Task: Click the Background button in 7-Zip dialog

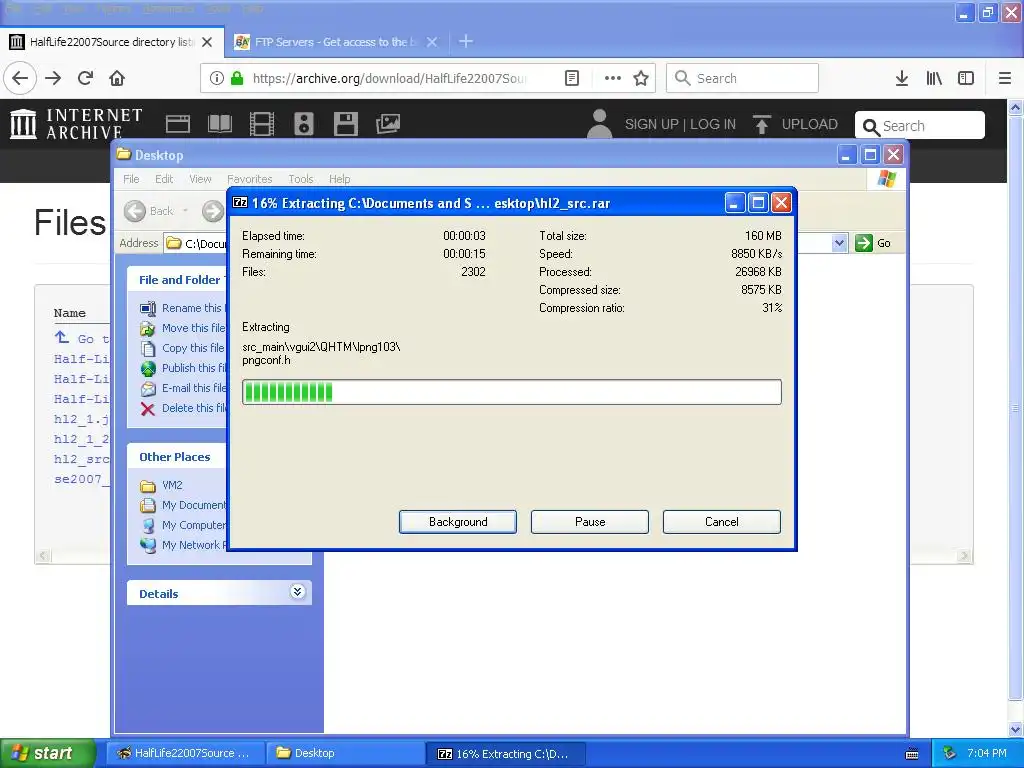Action: 458,522
